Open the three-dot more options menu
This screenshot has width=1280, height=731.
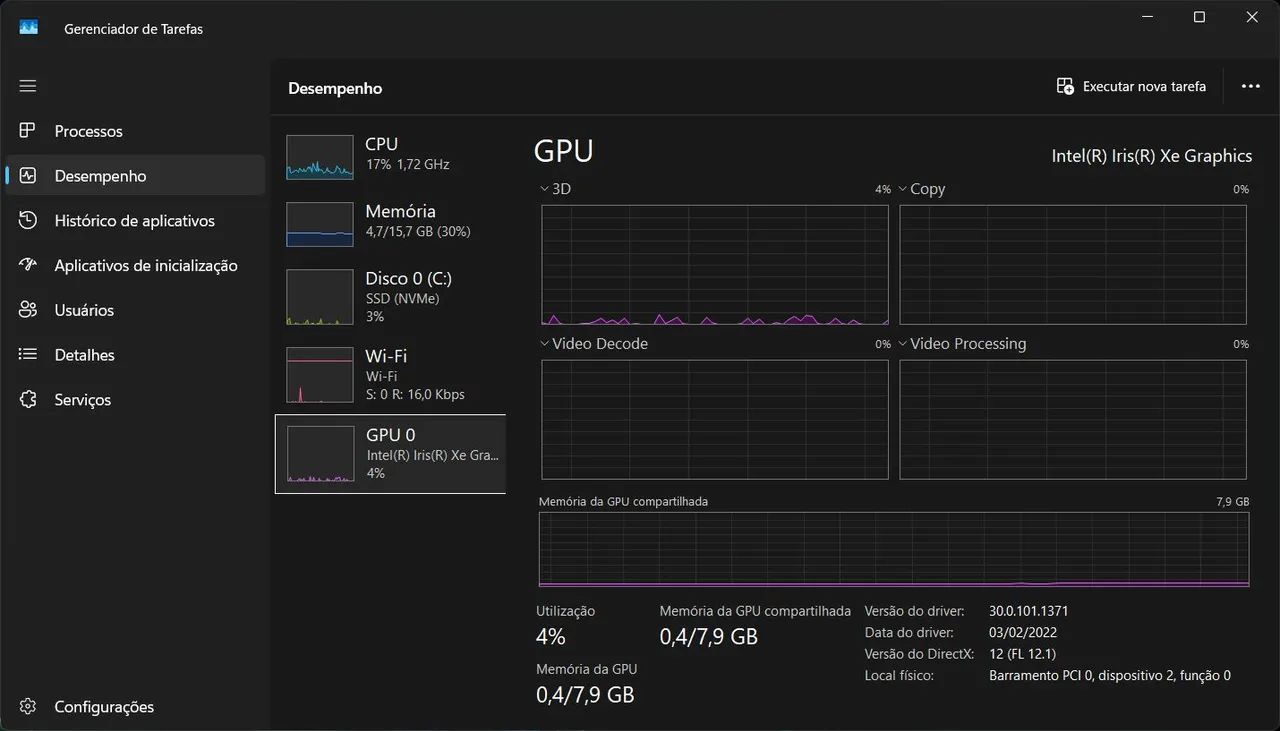coord(1250,87)
